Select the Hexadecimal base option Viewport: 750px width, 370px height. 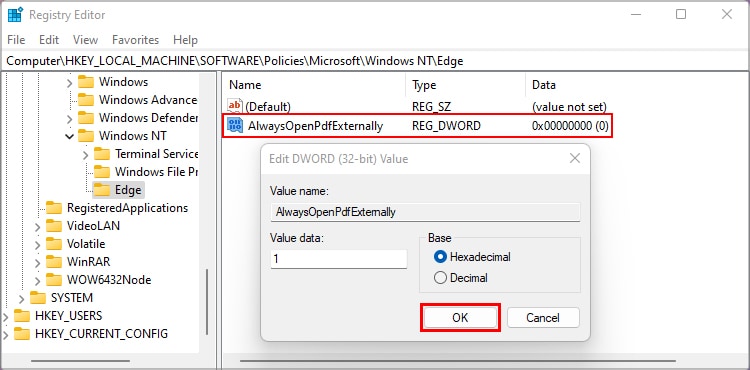(472, 257)
